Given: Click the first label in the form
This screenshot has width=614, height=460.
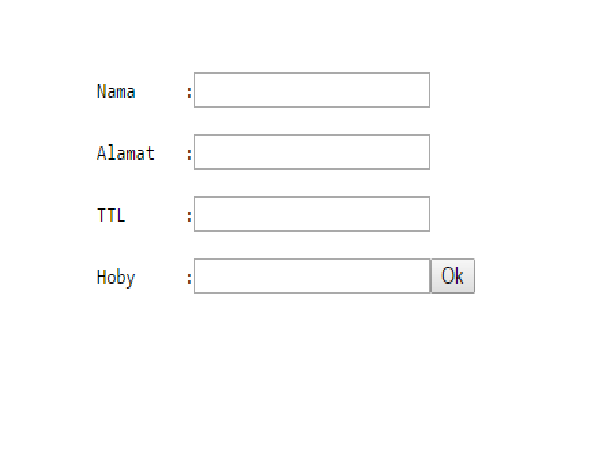Looking at the screenshot, I should 116,92.
